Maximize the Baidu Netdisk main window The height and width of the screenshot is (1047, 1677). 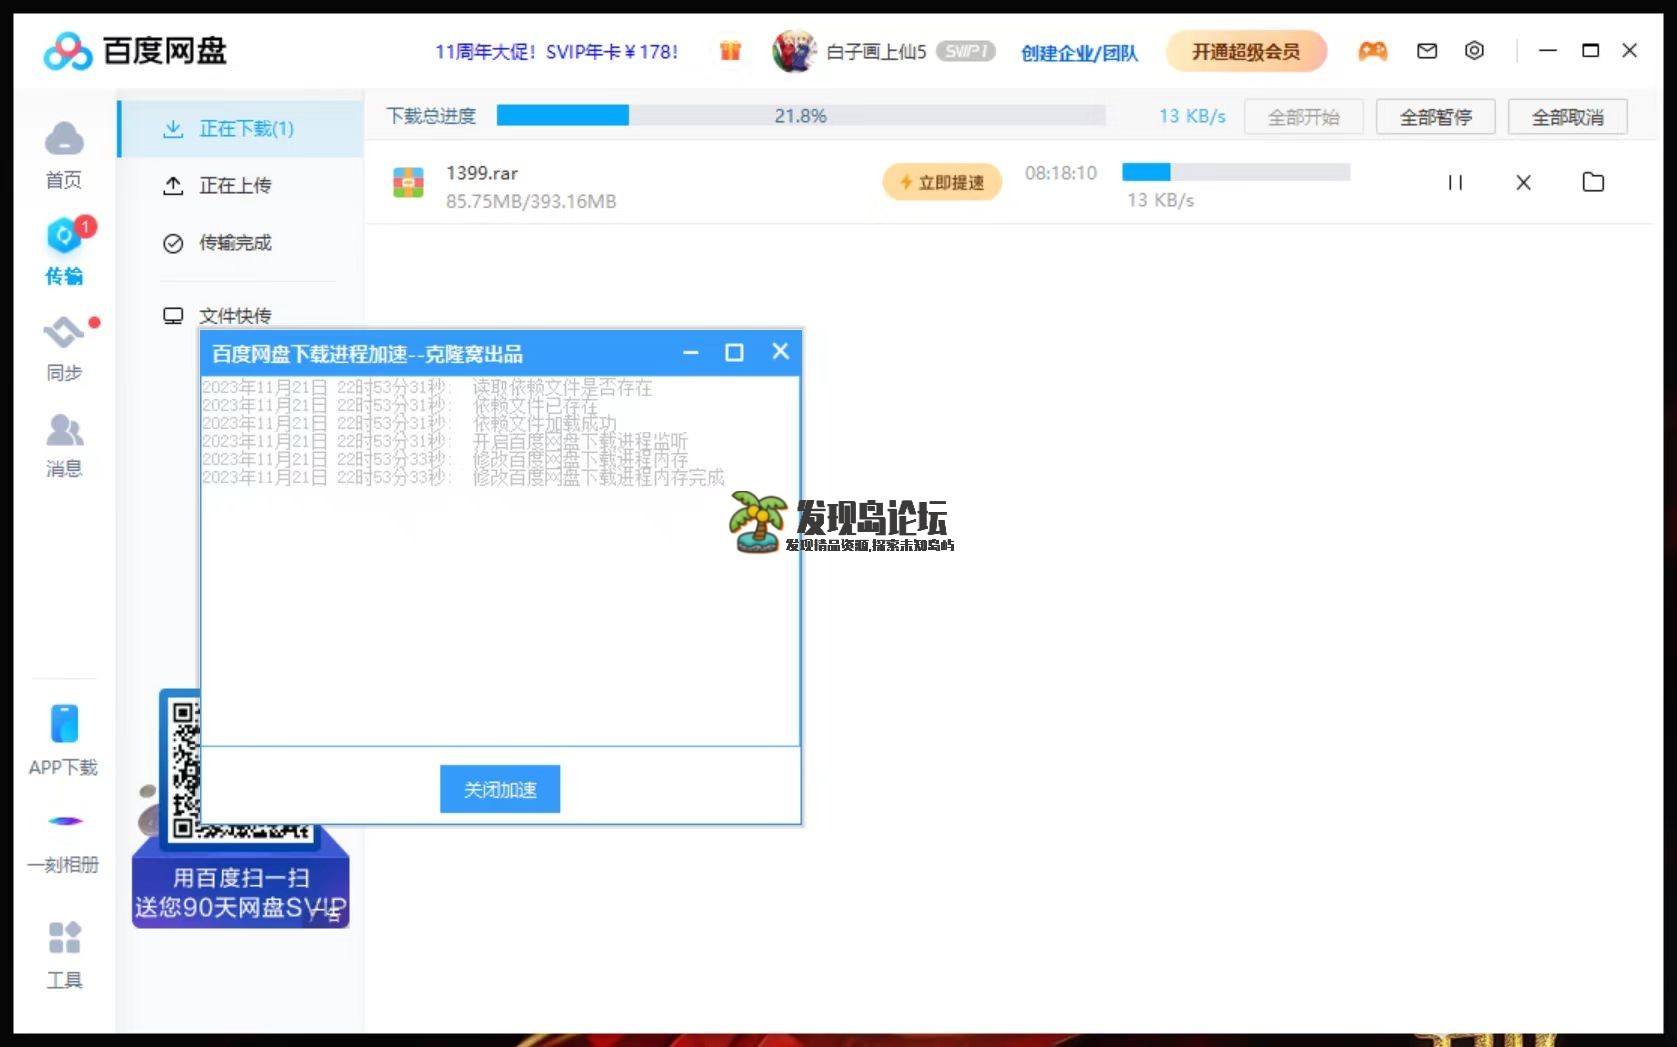pyautogui.click(x=1590, y=50)
